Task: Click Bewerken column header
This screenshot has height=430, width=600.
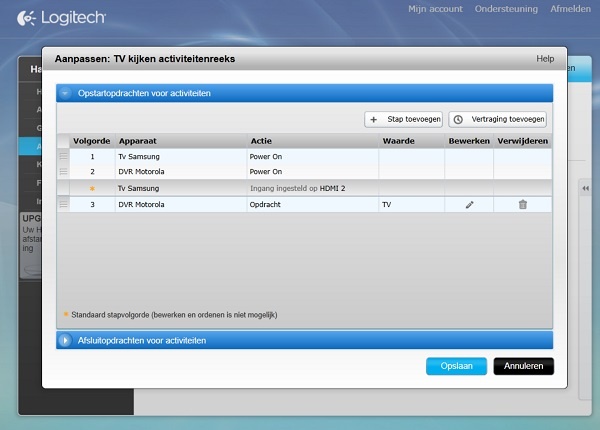Action: click(x=469, y=141)
